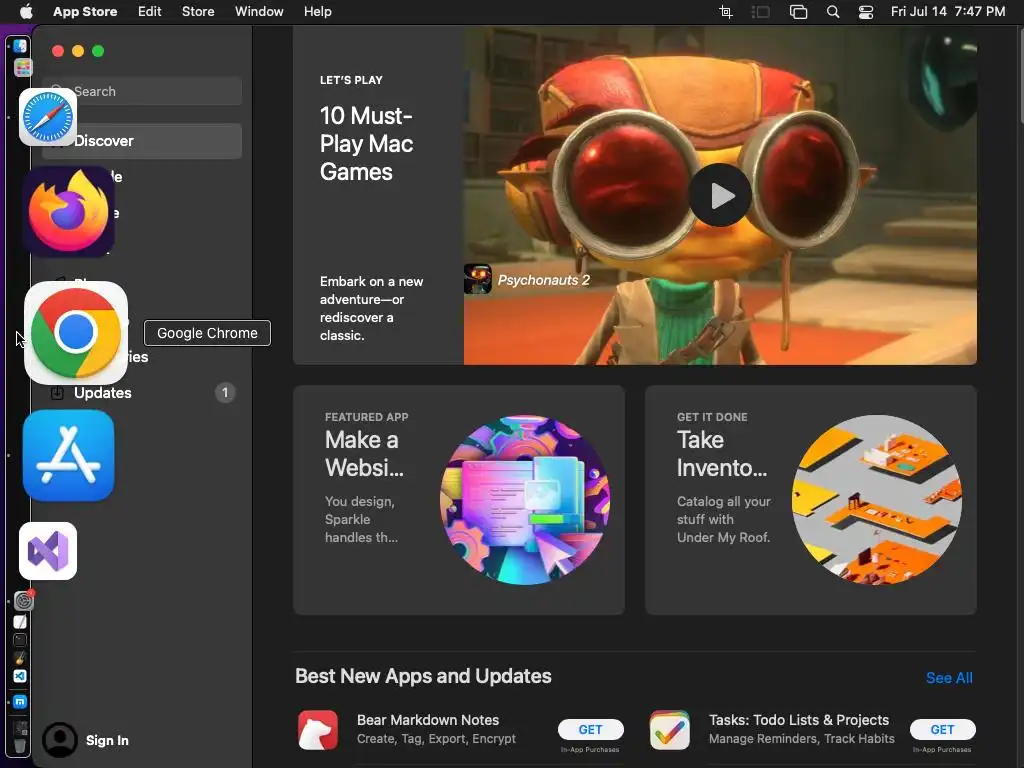Open the Make a Website featured app card

coord(459,500)
